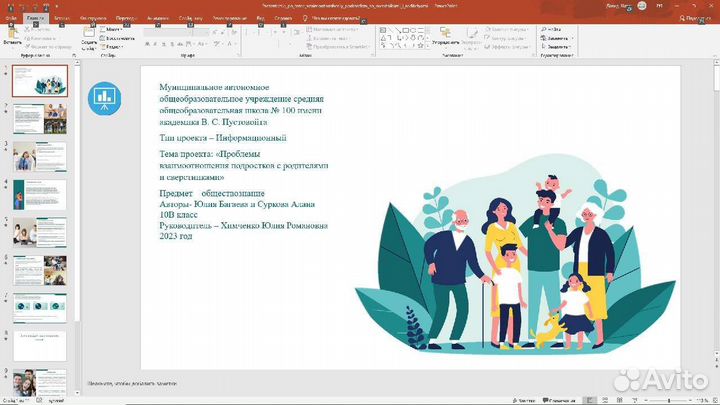Click the New Slide (Создать слайд) button

(x=88, y=39)
